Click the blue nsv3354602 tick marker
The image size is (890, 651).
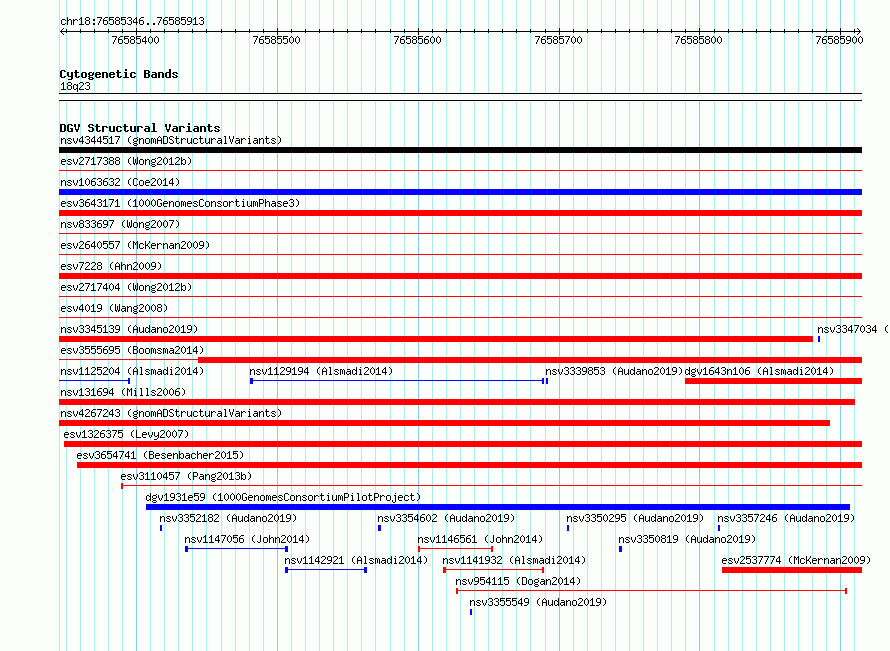tap(379, 528)
